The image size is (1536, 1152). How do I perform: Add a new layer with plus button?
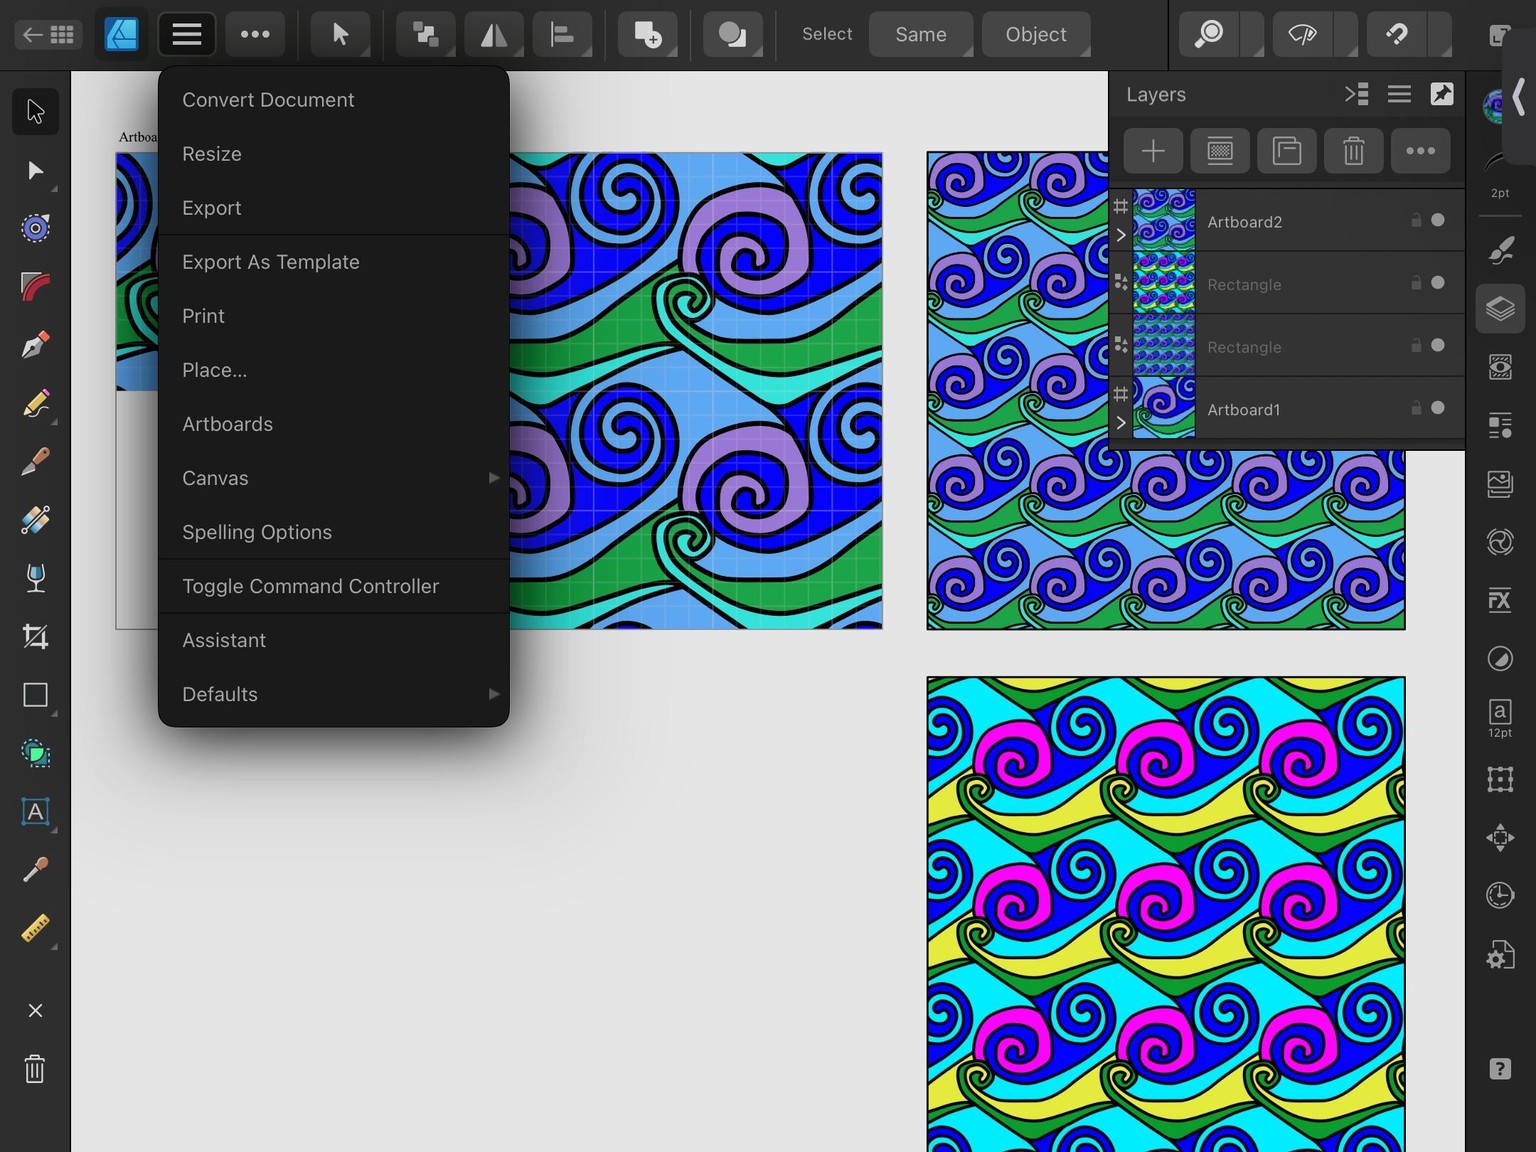[x=1153, y=151]
